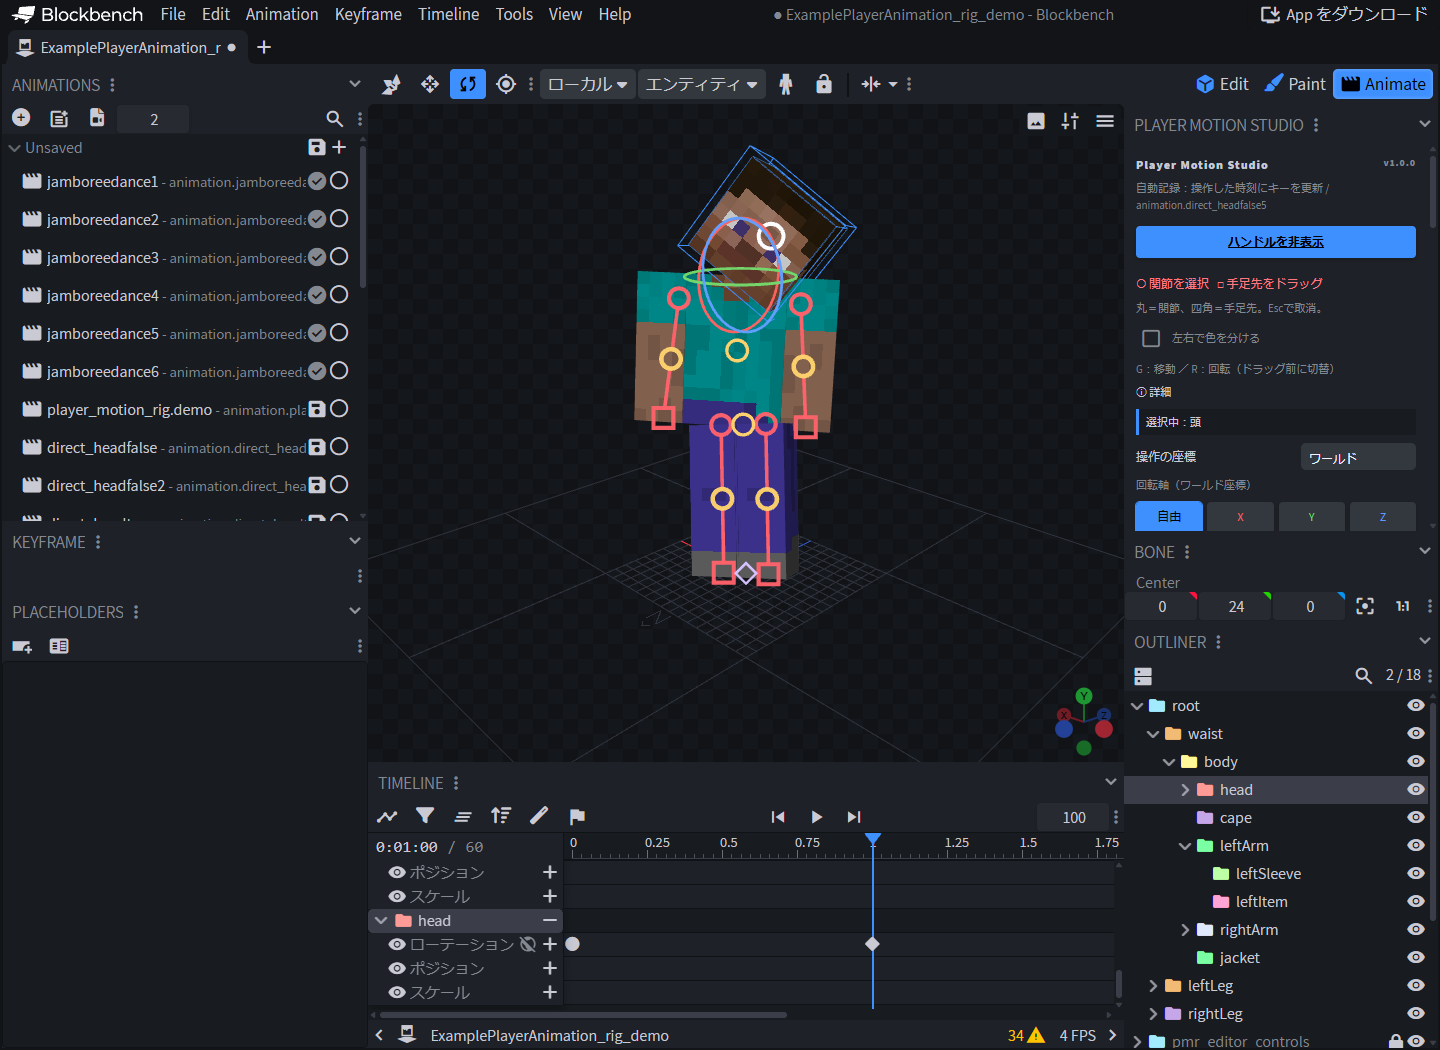Click the lock icon in the toolbar
Viewport: 1440px width, 1050px height.
click(824, 84)
